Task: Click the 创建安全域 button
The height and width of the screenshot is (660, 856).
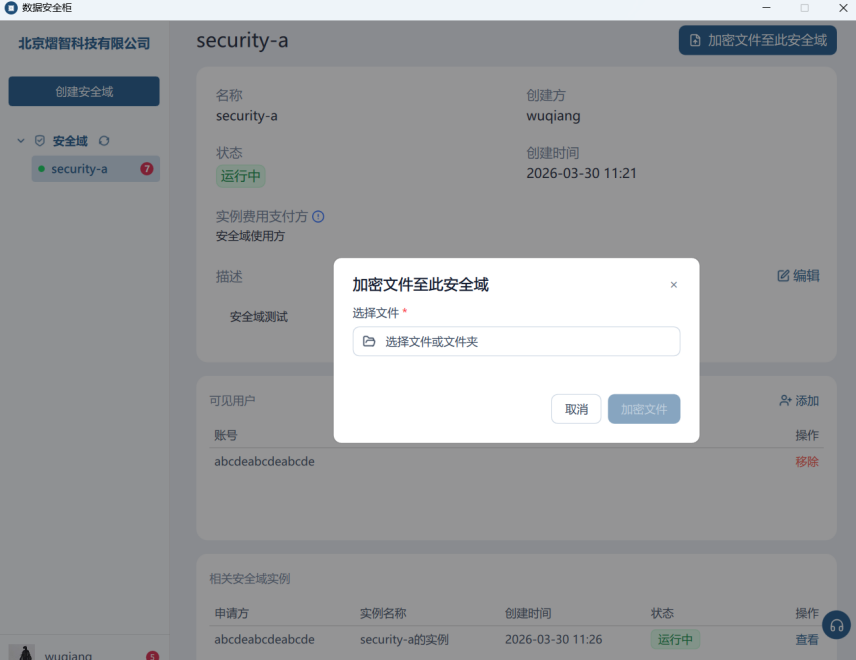Action: tap(84, 91)
